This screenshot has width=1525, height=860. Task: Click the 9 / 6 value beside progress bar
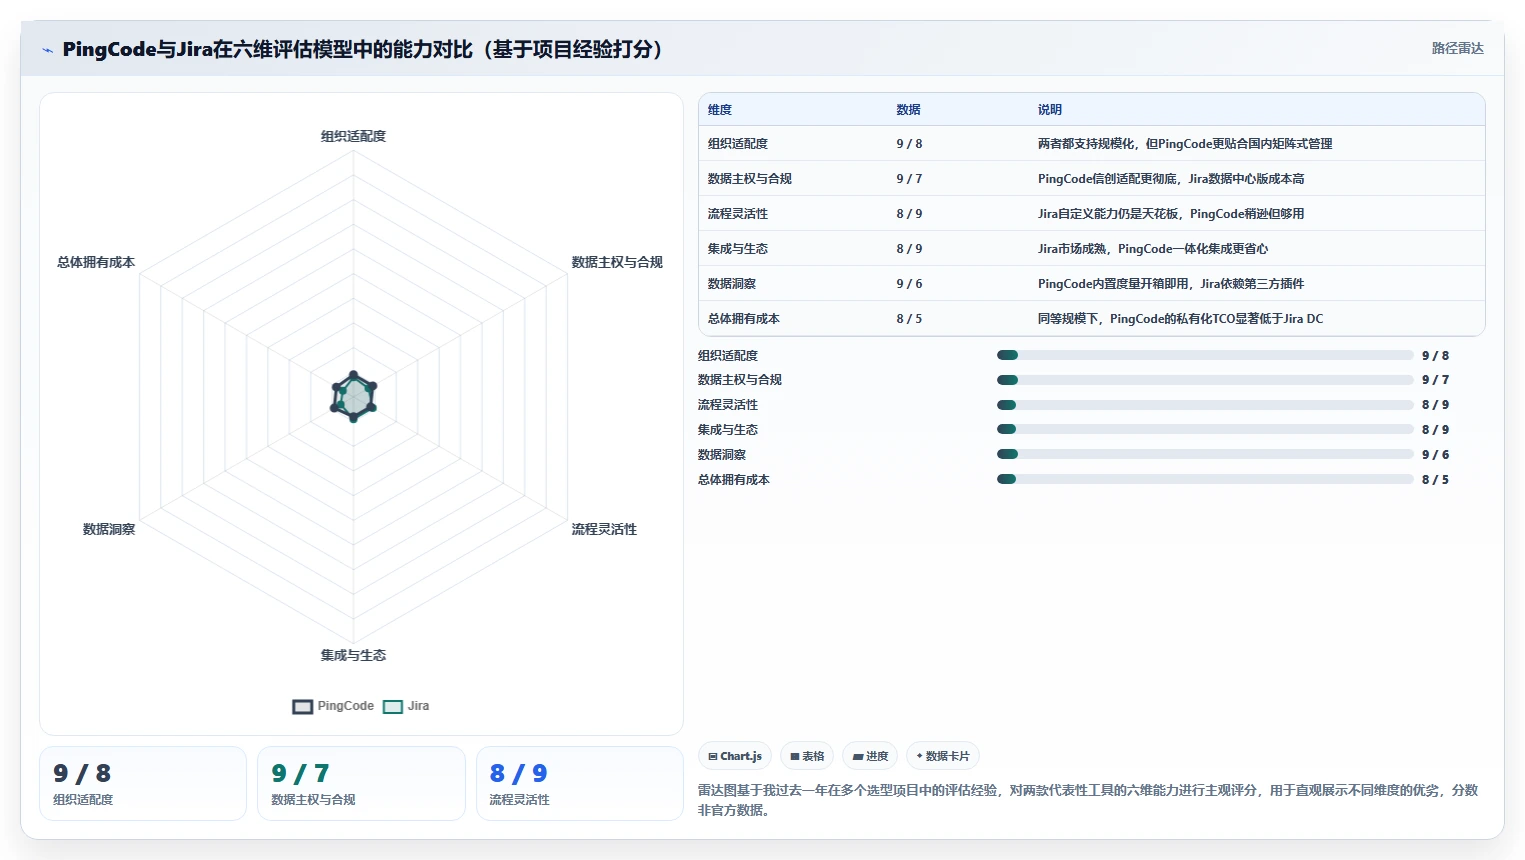click(x=1435, y=454)
